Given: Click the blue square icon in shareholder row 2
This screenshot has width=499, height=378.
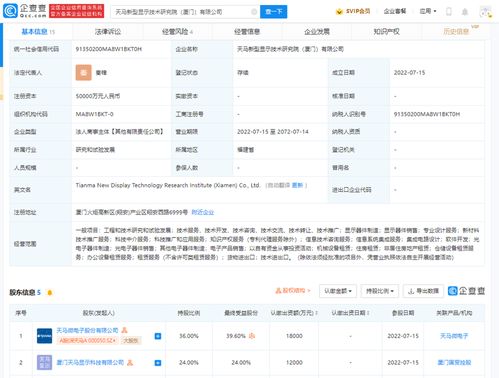Looking at the screenshot, I should (158, 363).
